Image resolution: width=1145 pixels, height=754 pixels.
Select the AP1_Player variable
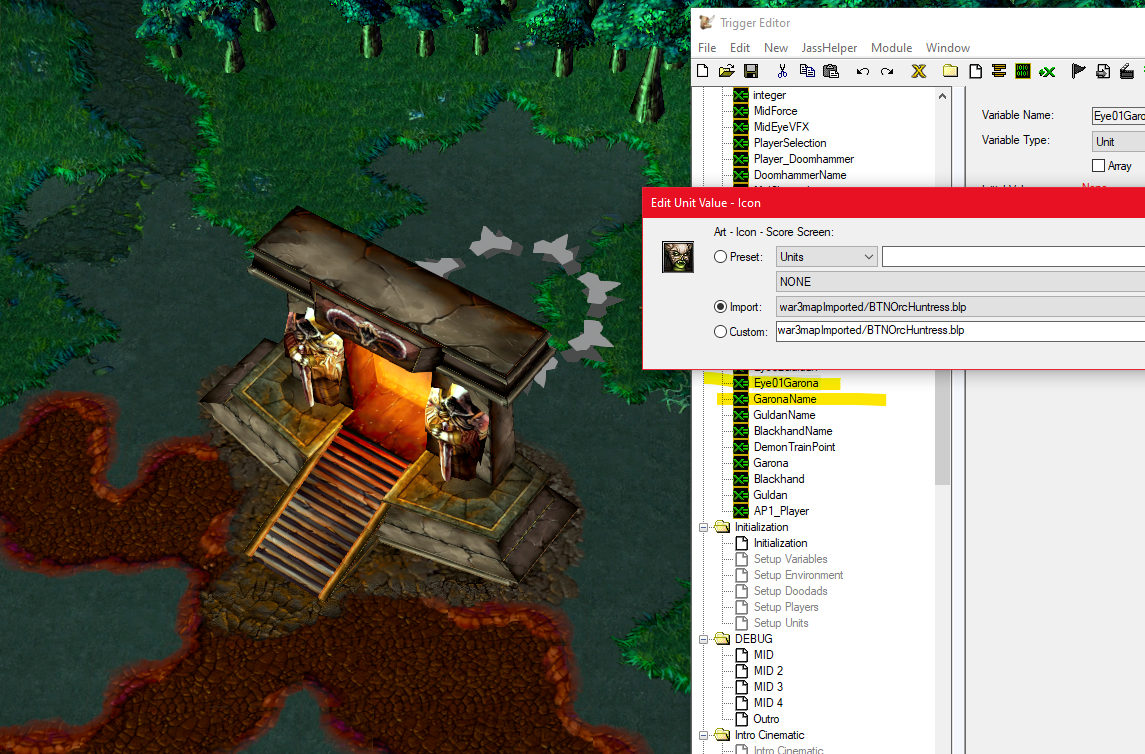coord(781,511)
